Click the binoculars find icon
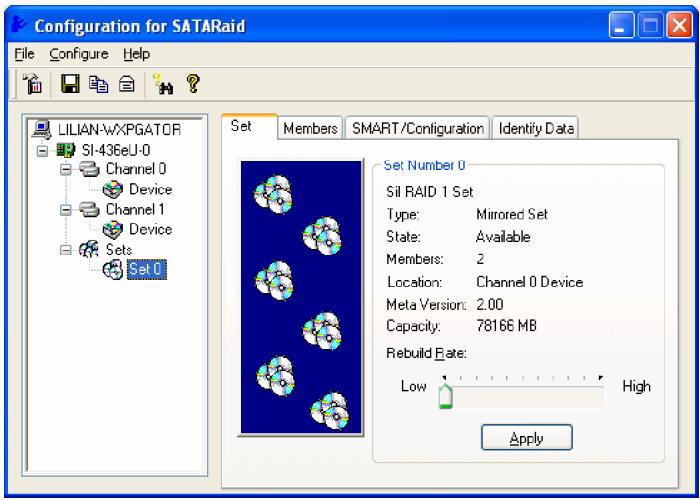The image size is (700, 500). [x=163, y=84]
